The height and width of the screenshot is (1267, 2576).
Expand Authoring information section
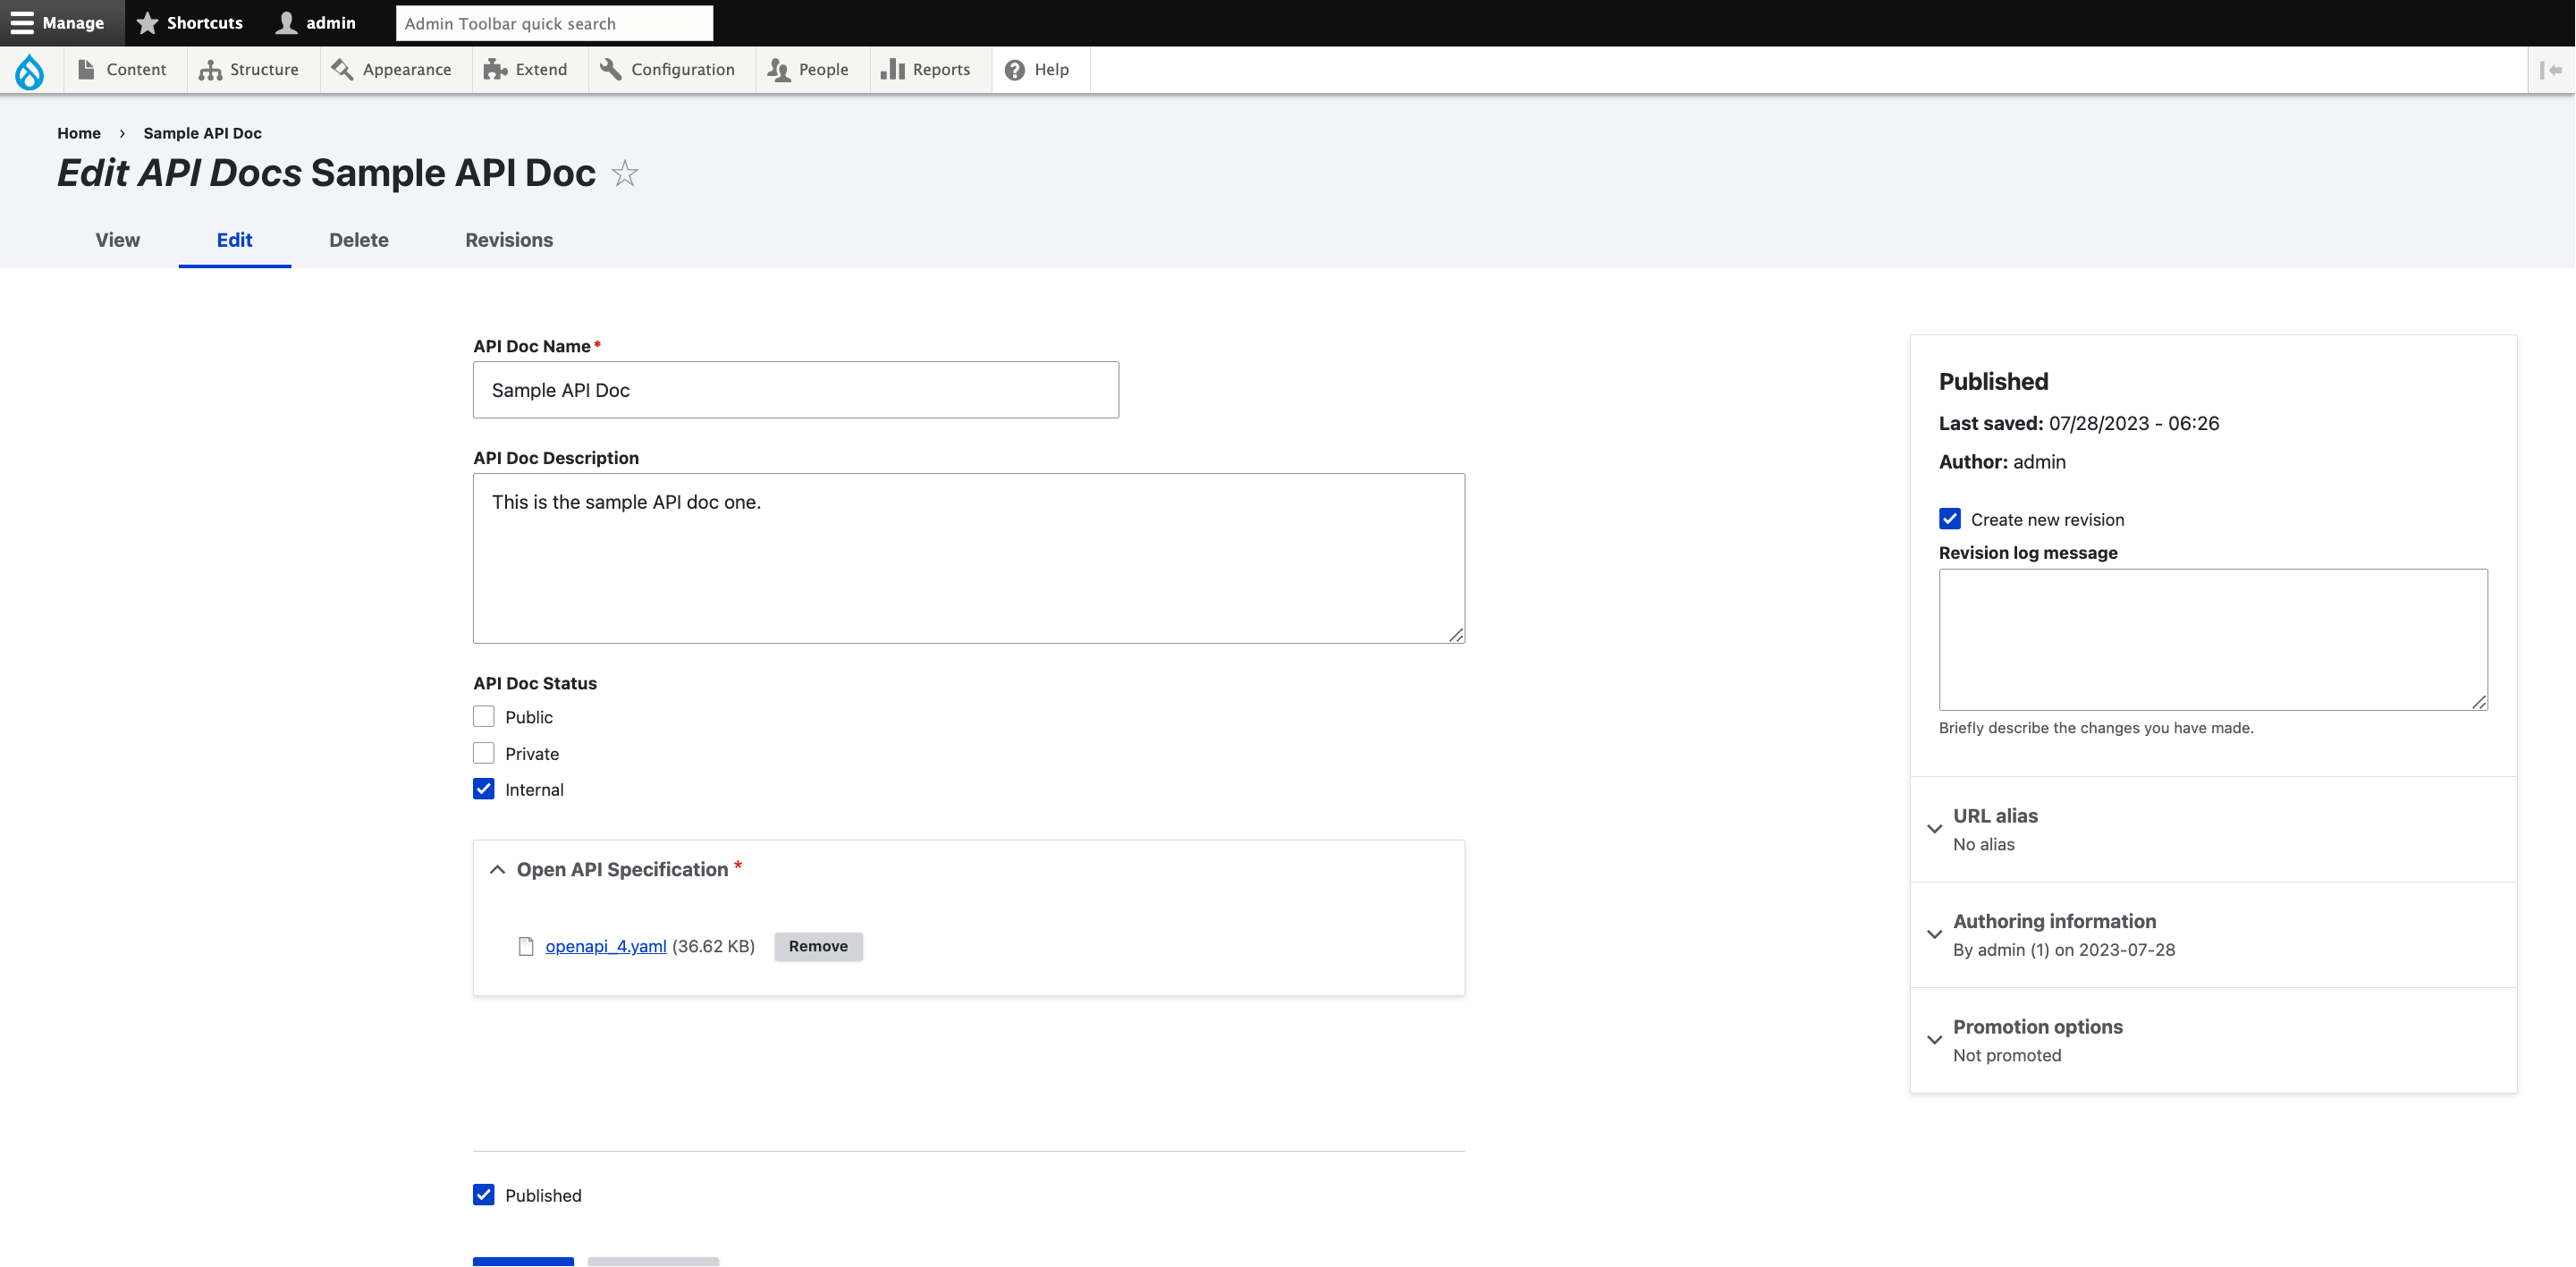coord(2054,921)
